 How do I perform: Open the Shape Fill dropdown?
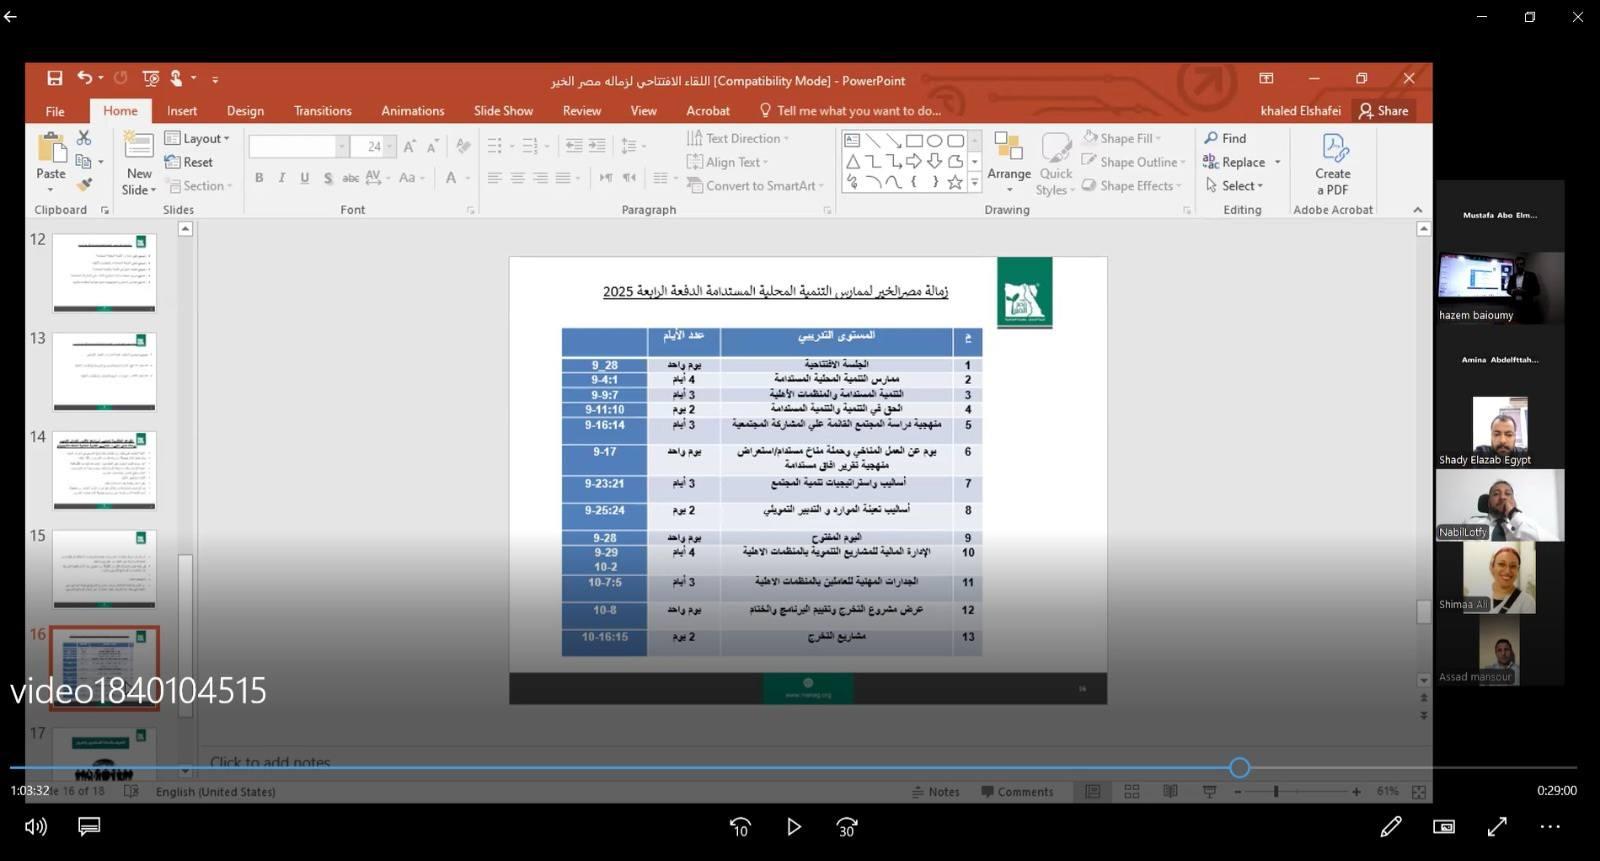[x=1121, y=138]
